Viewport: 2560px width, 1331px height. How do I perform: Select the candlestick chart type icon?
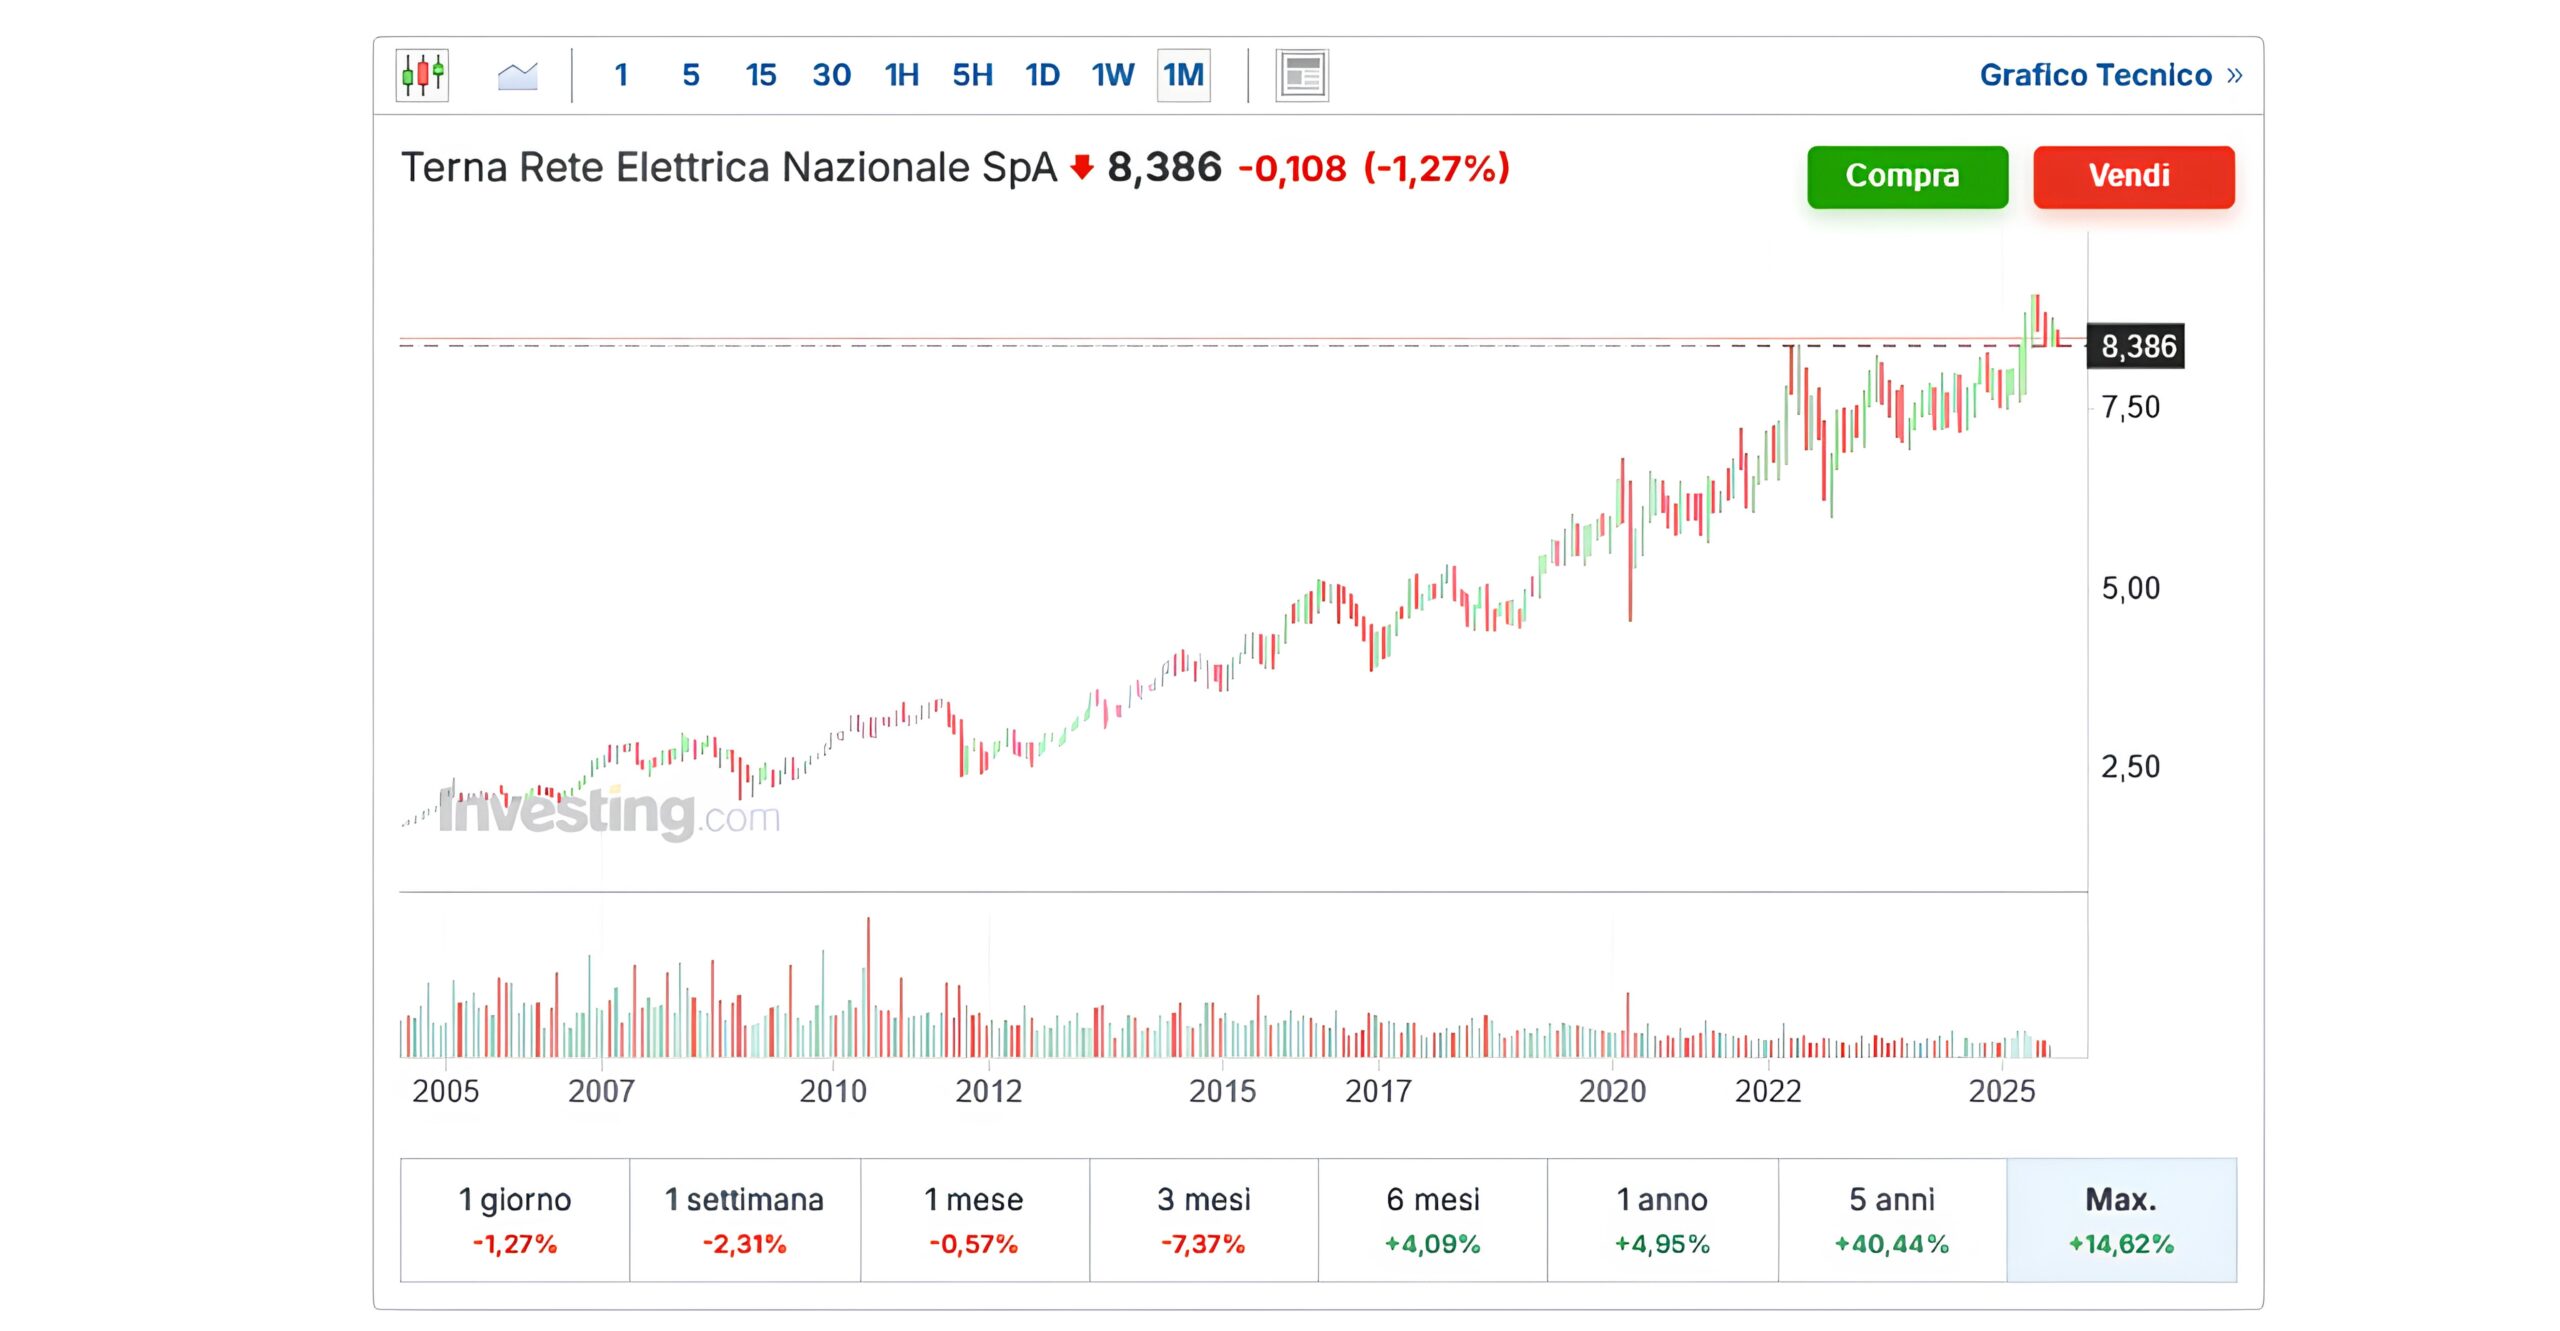422,75
